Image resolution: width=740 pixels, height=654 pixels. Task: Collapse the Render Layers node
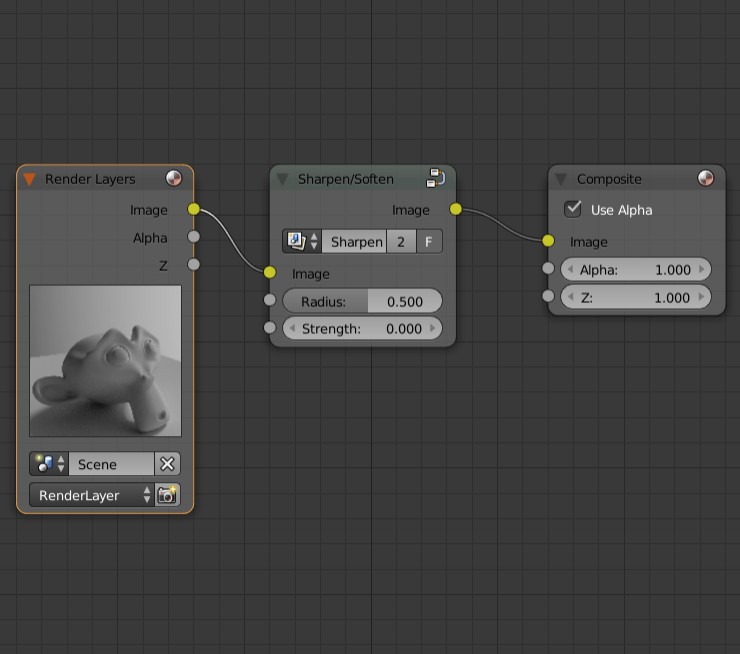[30, 179]
